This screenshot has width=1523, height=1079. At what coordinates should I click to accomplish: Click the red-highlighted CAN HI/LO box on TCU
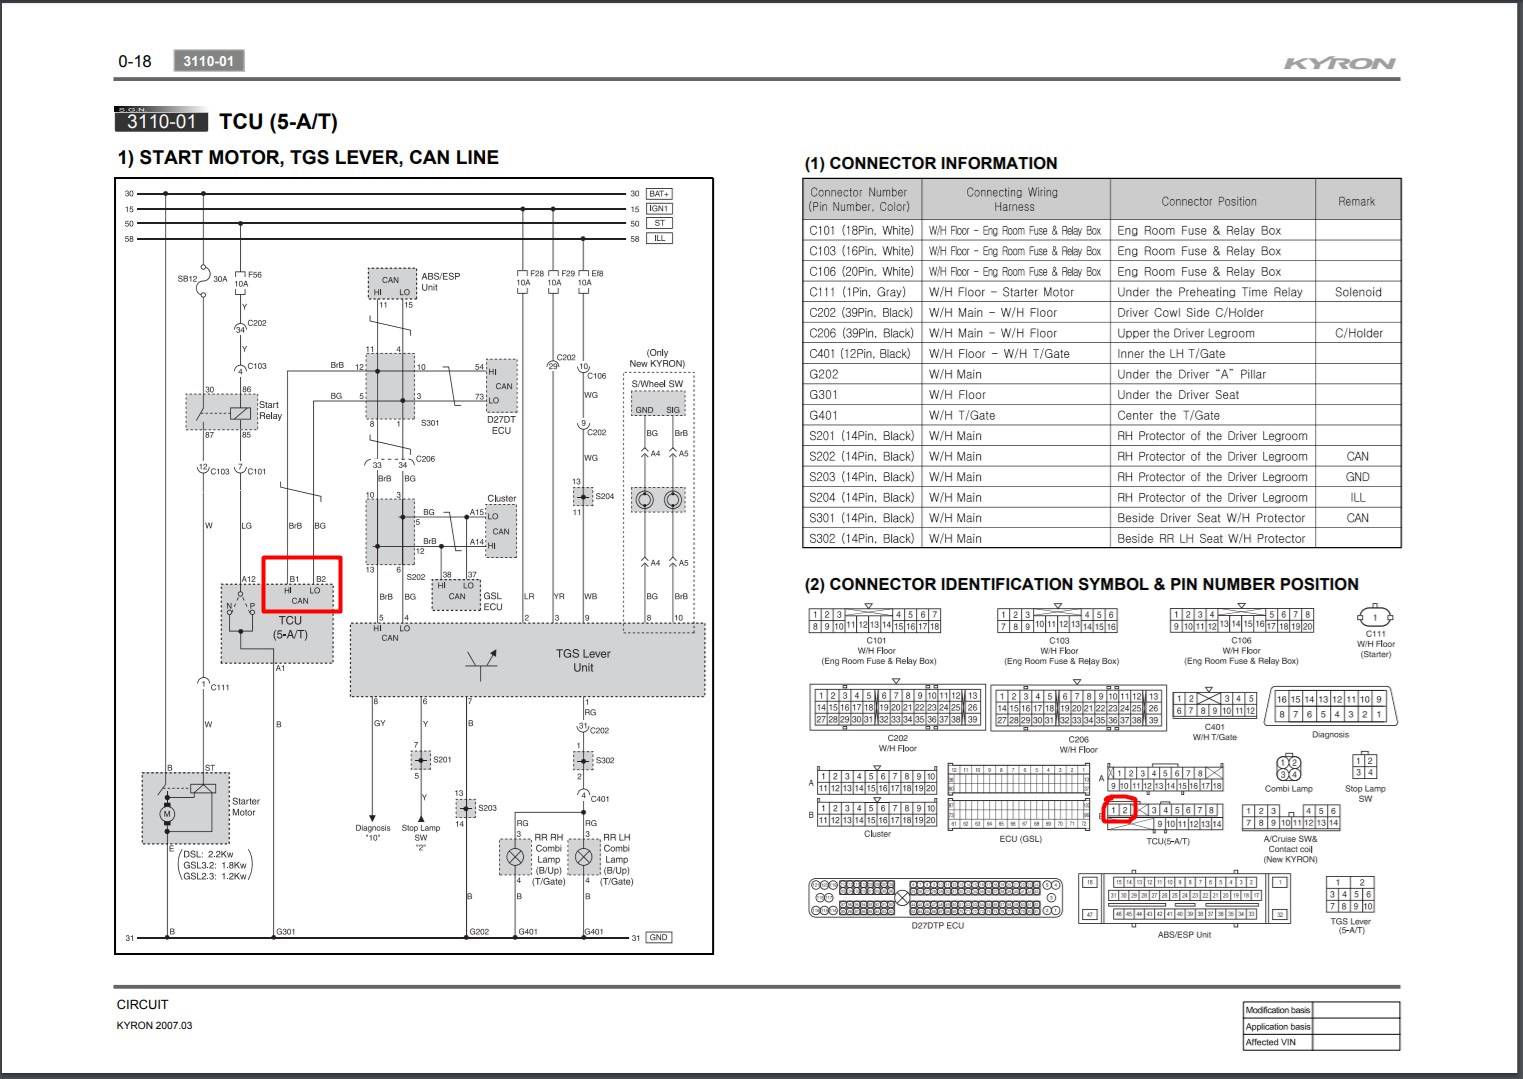(x=301, y=585)
